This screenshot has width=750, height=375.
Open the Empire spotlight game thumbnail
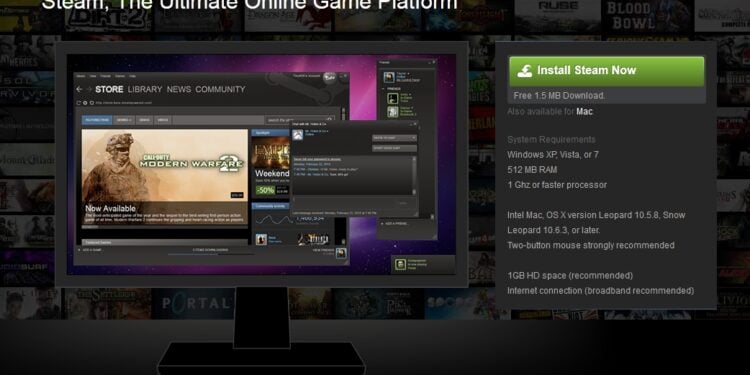pyautogui.click(x=271, y=152)
